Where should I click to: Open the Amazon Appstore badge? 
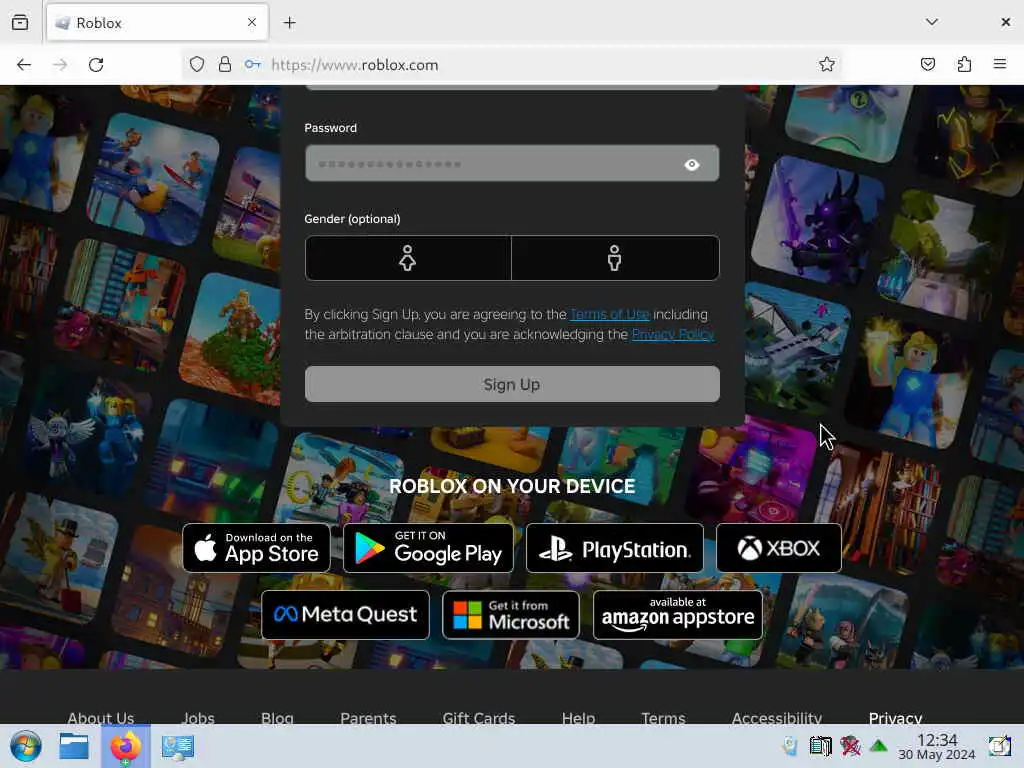point(678,615)
